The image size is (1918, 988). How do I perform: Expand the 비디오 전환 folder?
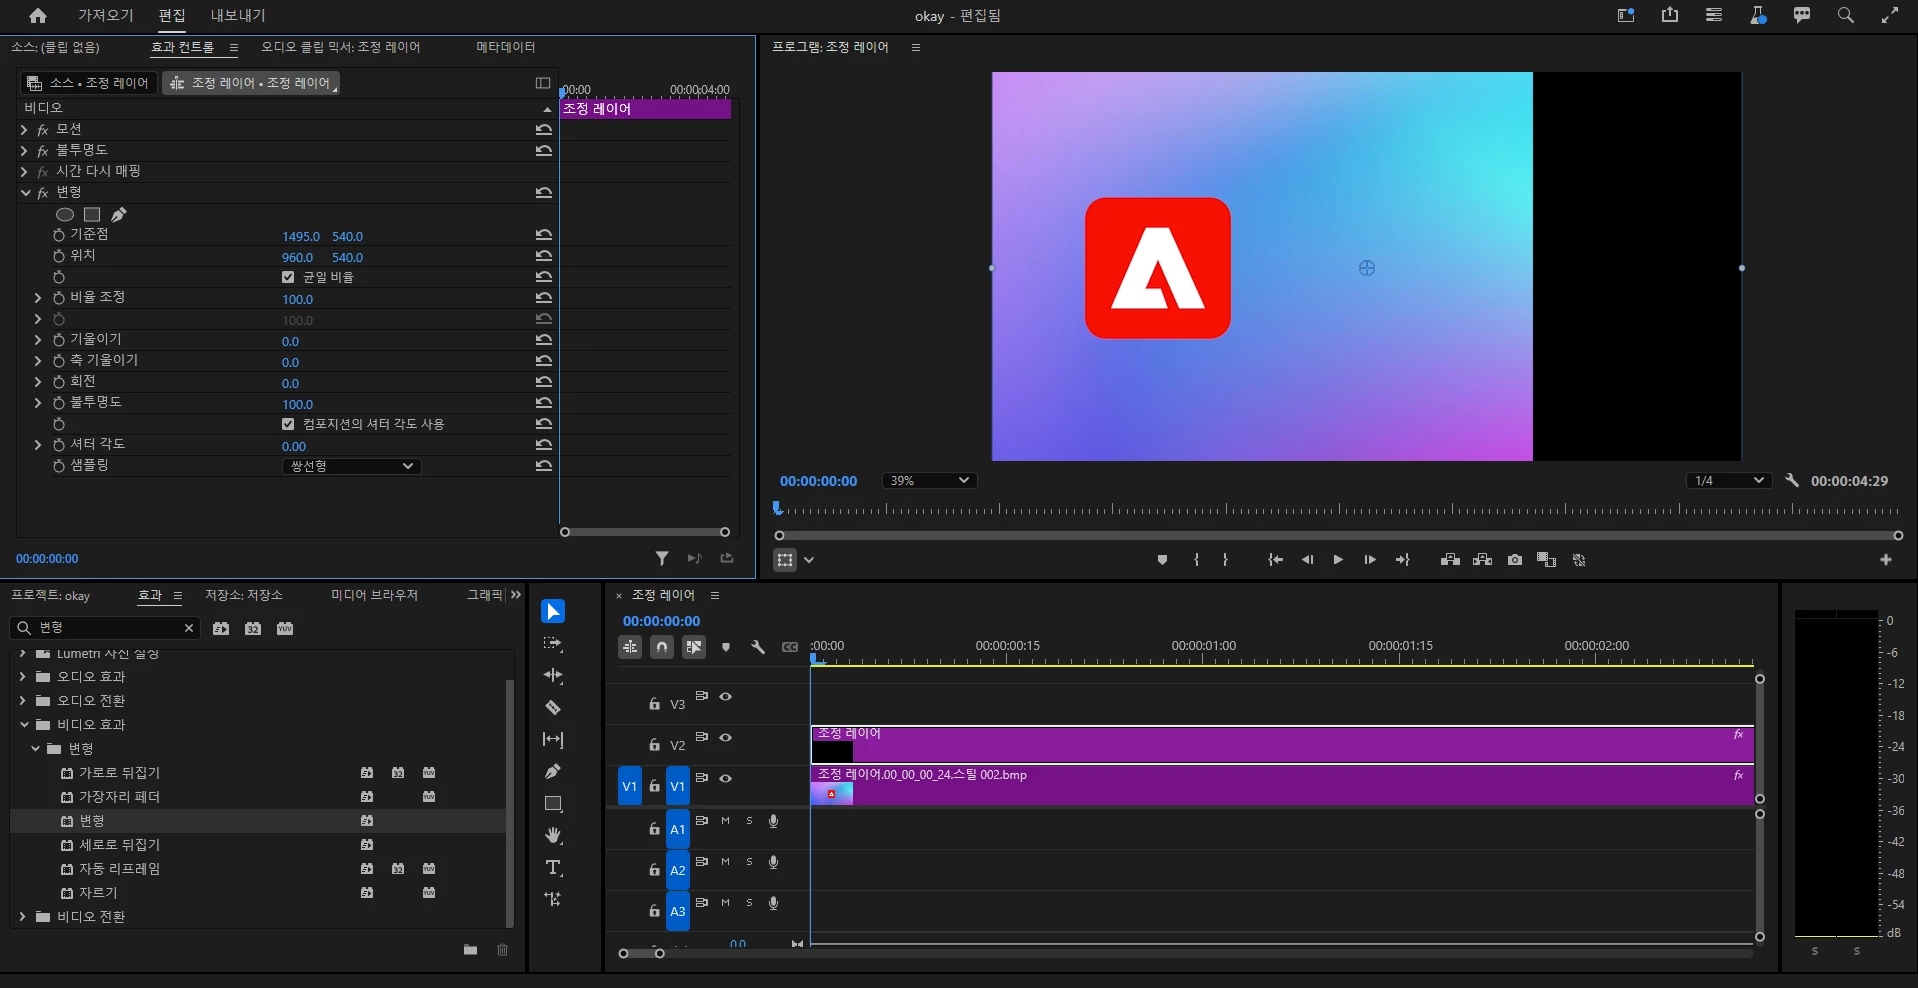pos(23,917)
